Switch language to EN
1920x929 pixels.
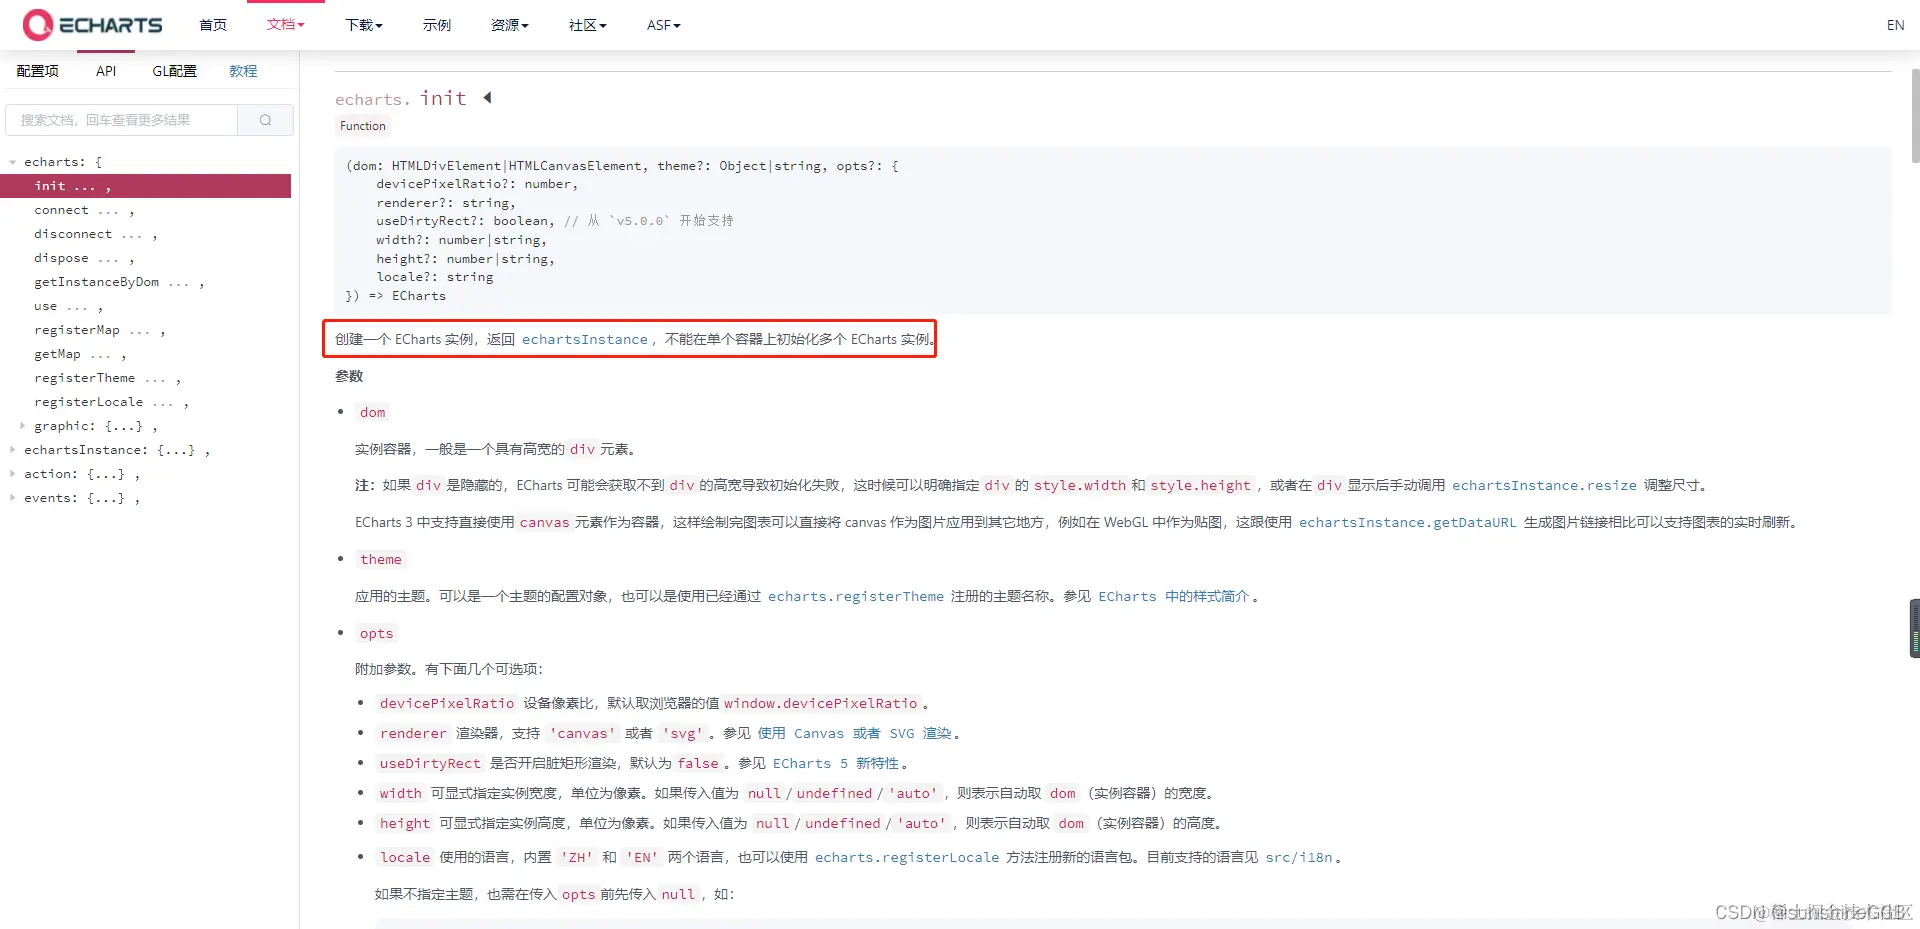coord(1895,25)
